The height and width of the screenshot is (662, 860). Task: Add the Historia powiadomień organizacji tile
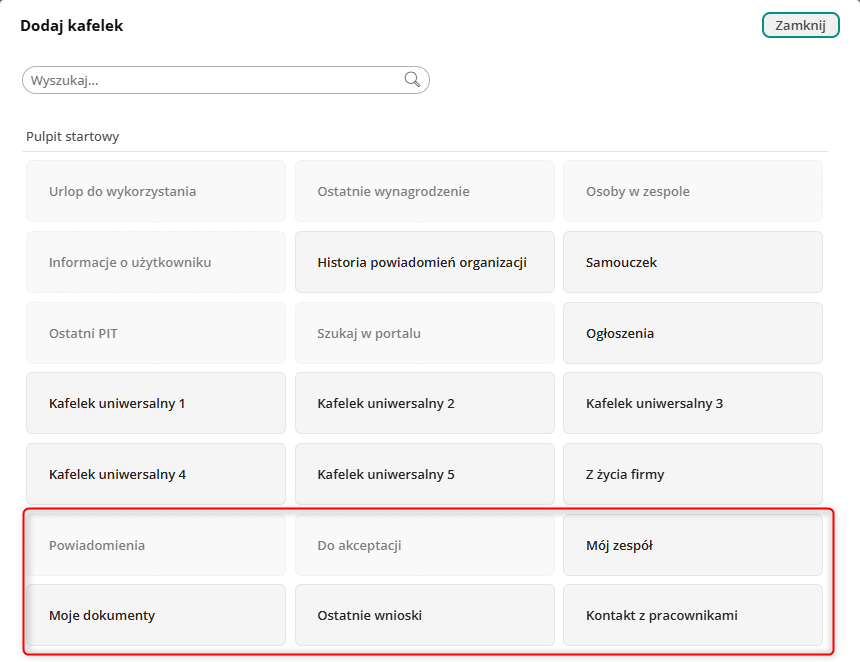coord(424,262)
